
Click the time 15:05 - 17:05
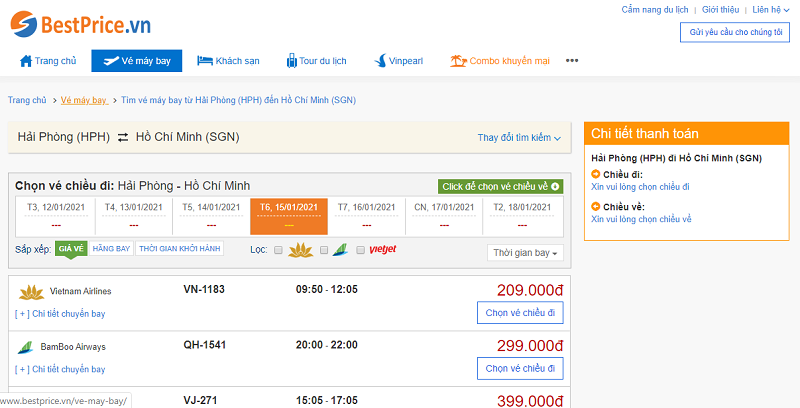point(327,401)
